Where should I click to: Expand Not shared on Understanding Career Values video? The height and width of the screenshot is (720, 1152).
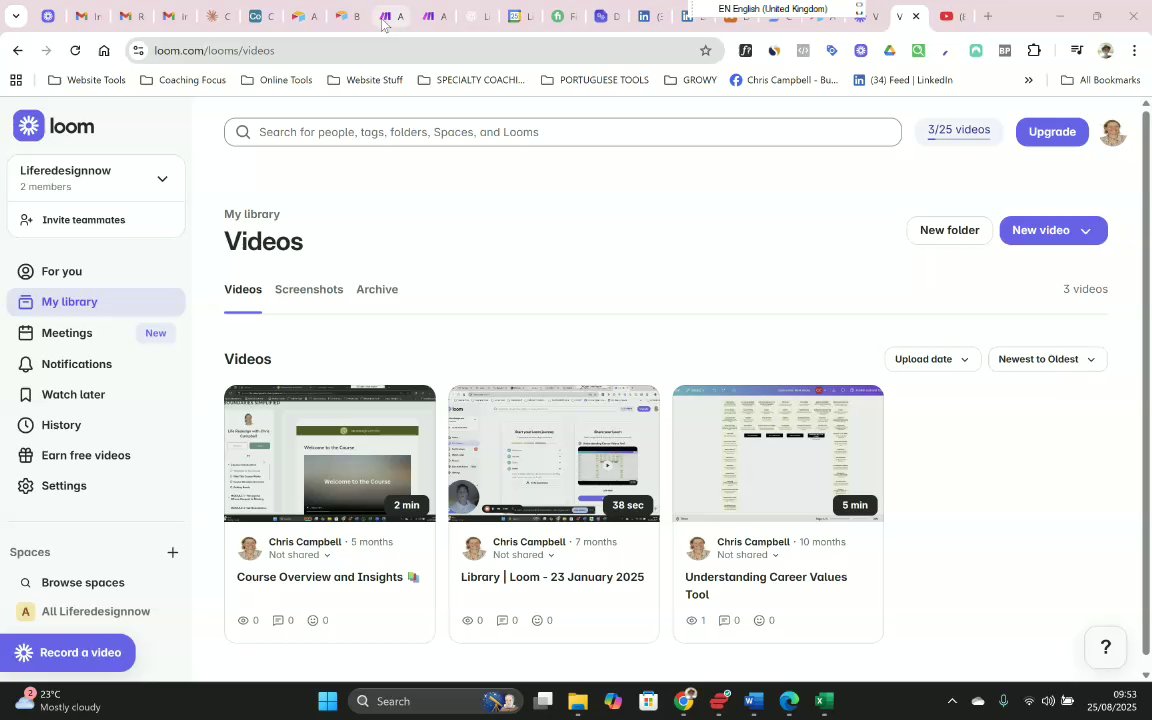tap(747, 555)
